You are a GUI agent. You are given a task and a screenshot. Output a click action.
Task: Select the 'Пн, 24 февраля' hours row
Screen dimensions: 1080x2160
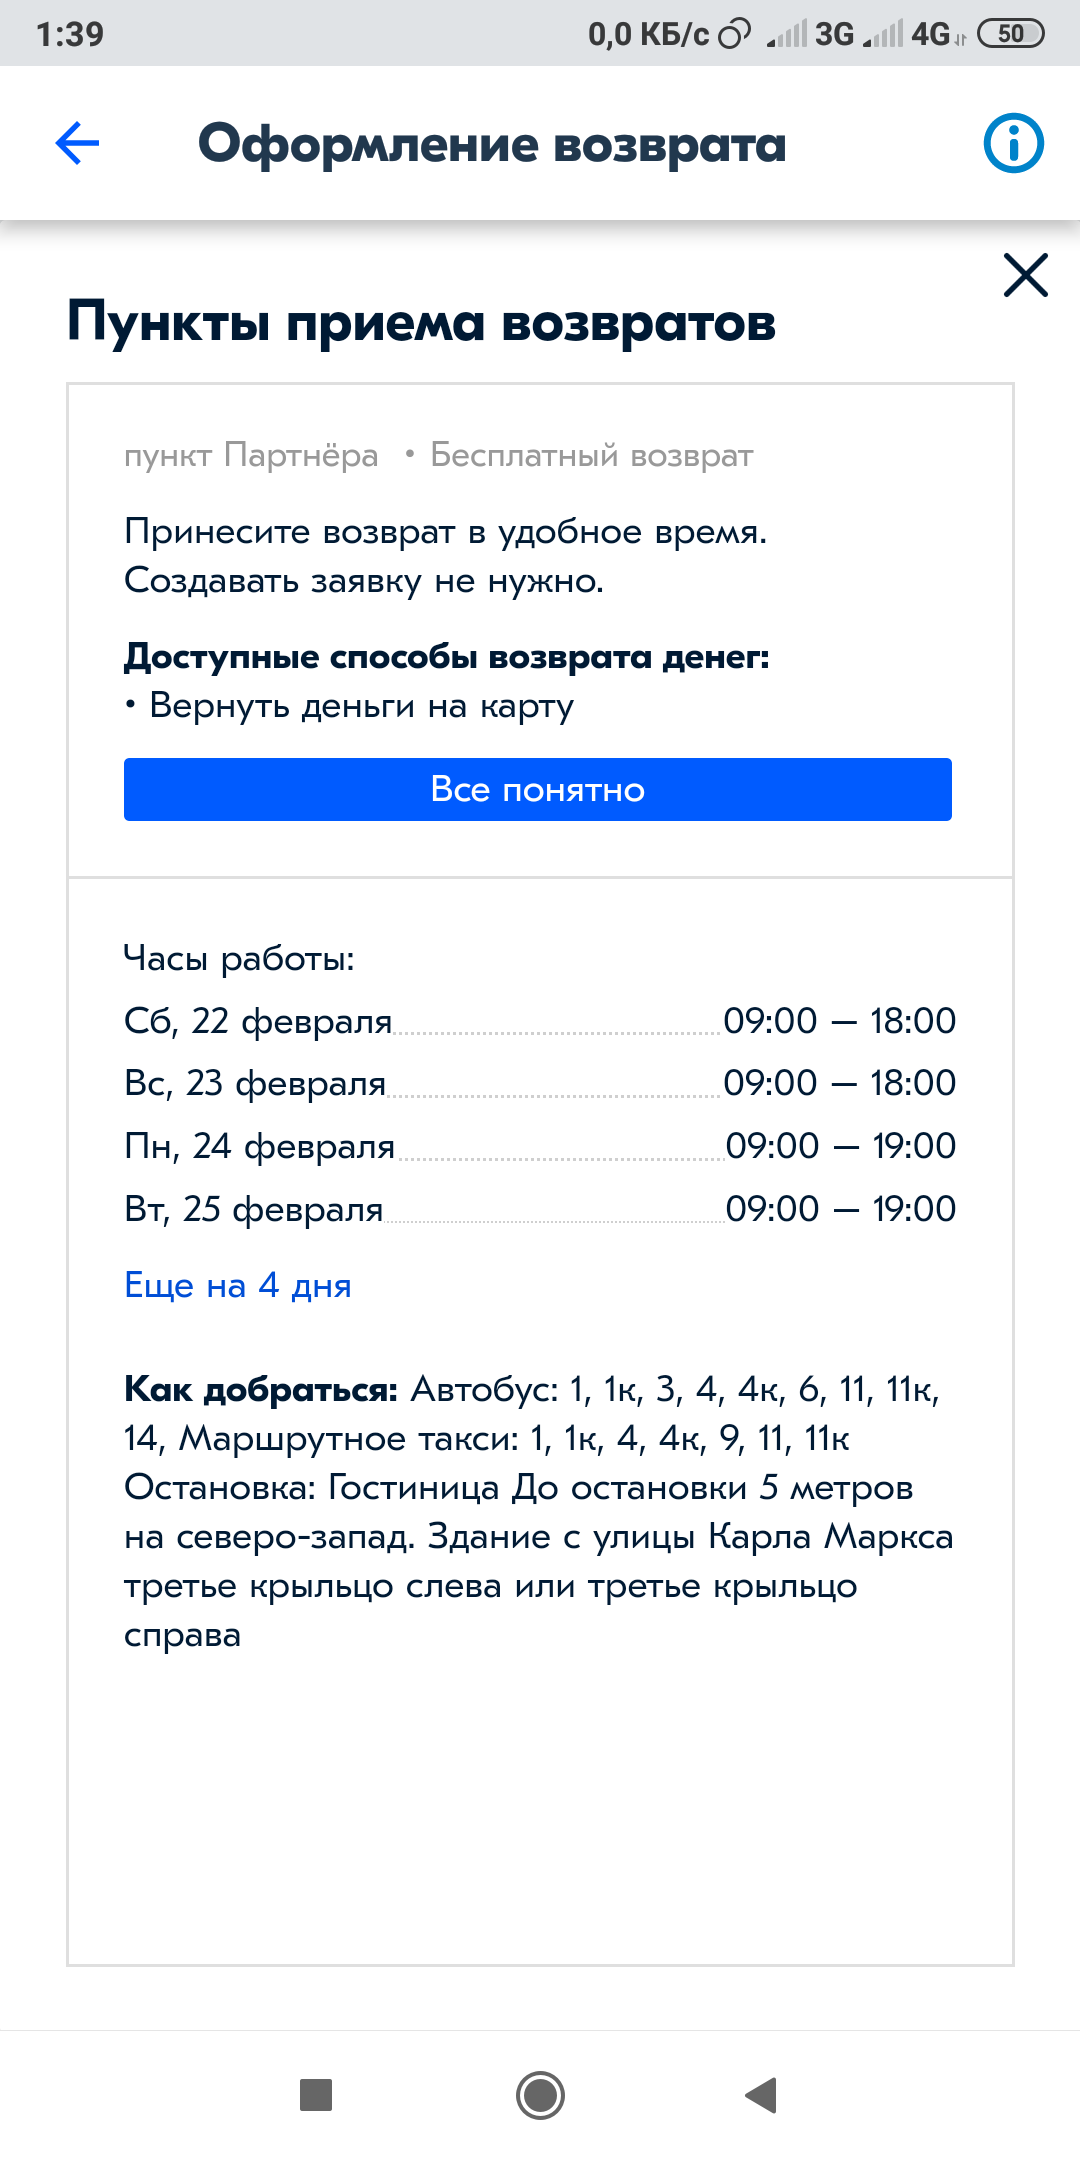point(540,1146)
